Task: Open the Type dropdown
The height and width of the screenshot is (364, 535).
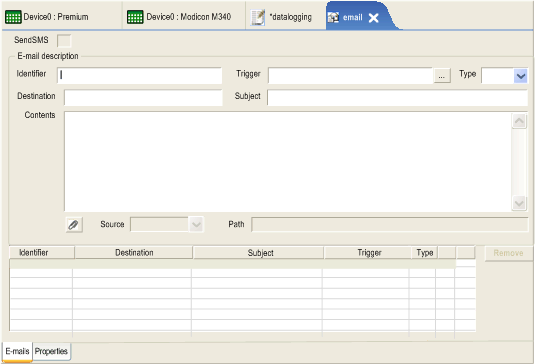Action: 521,76
